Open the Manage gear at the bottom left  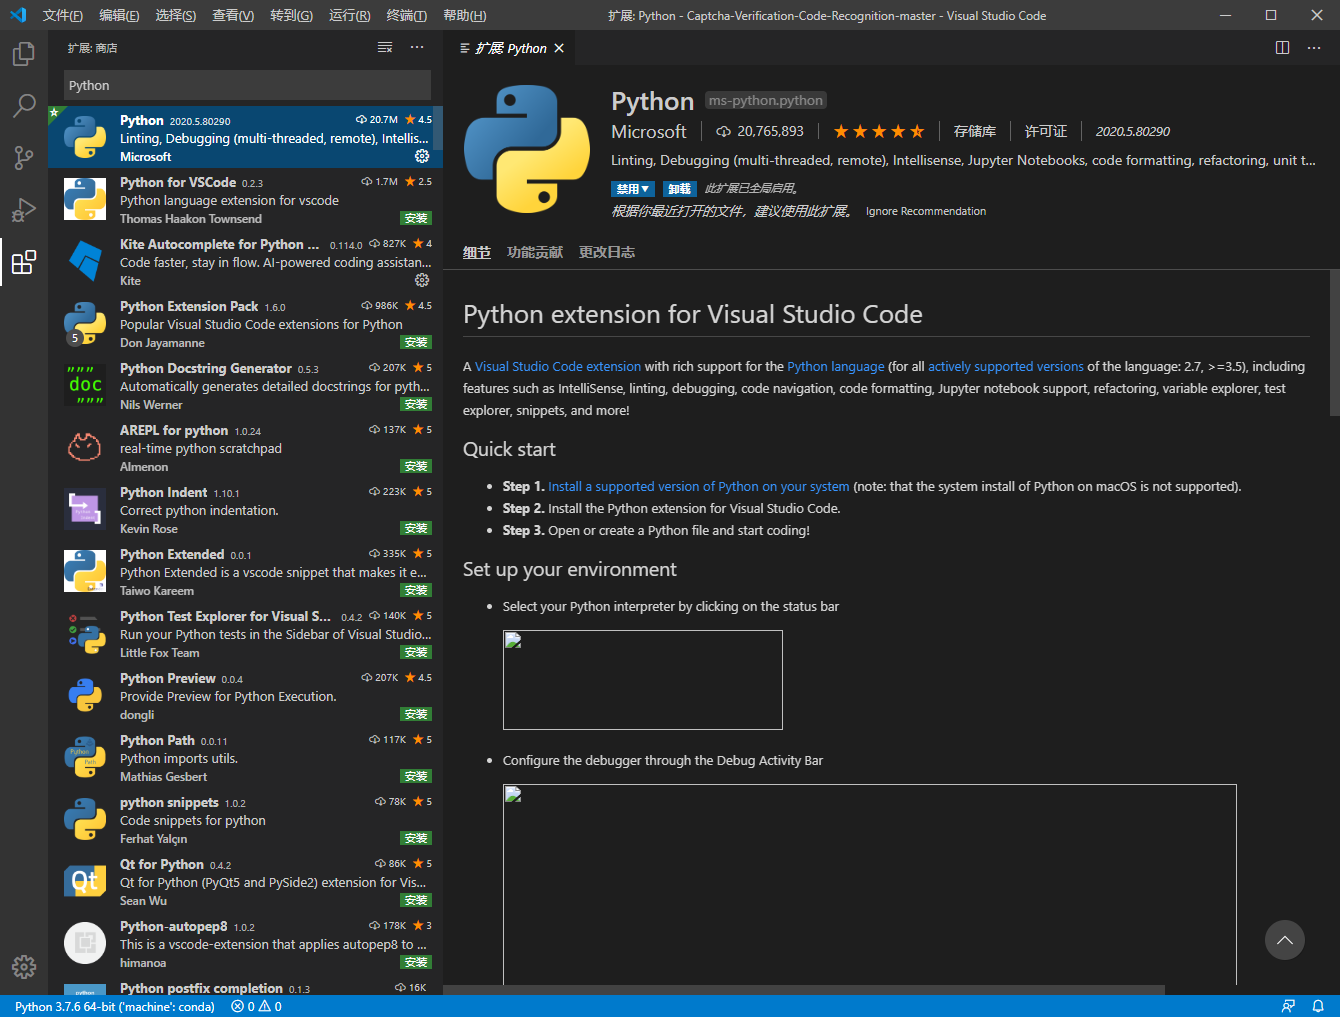pos(24,966)
